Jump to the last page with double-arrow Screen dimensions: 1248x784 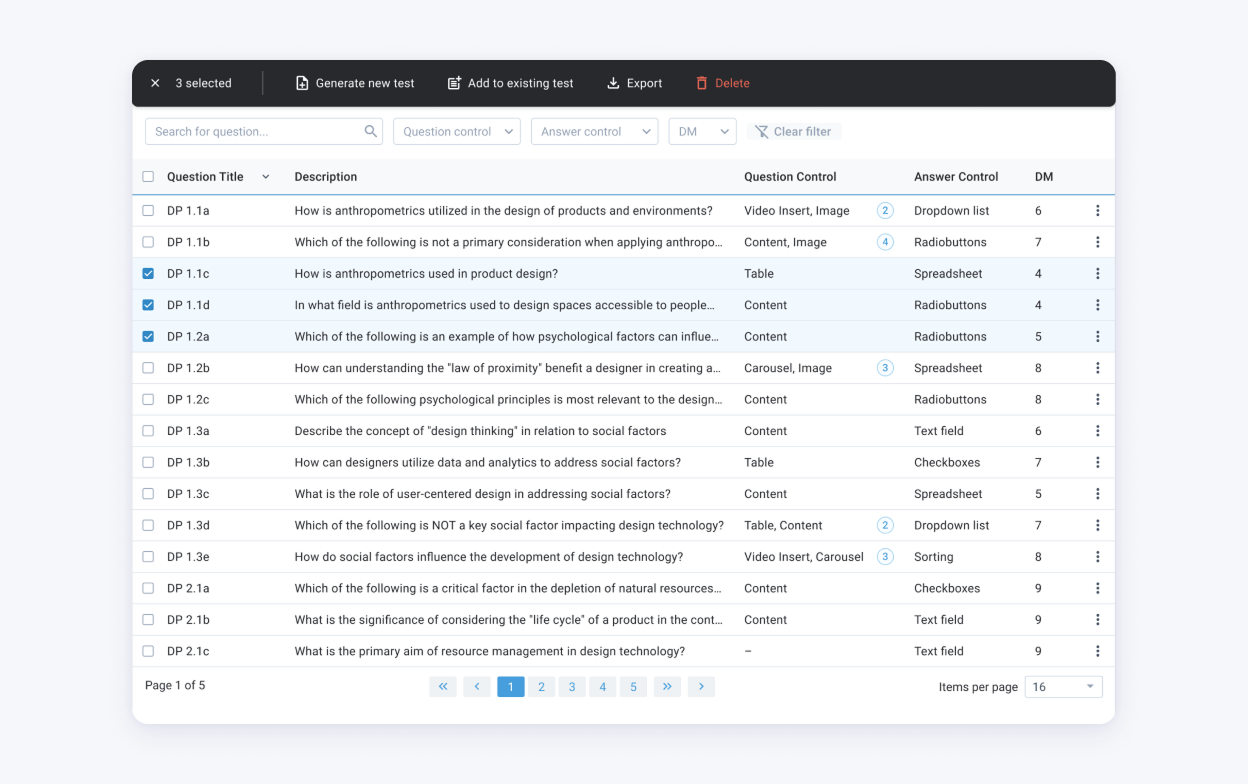(667, 687)
